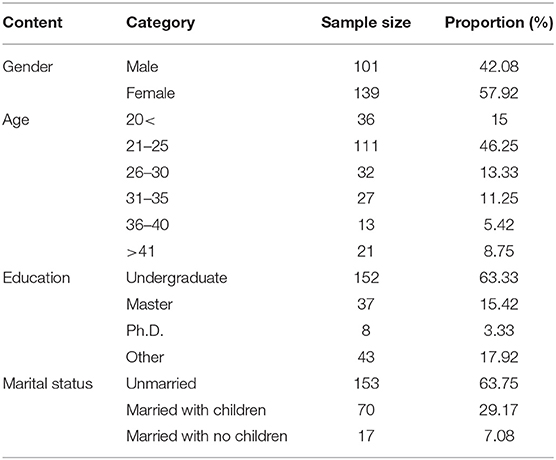556x460 pixels.
Task: Click the Male category cell
Action: [142, 67]
